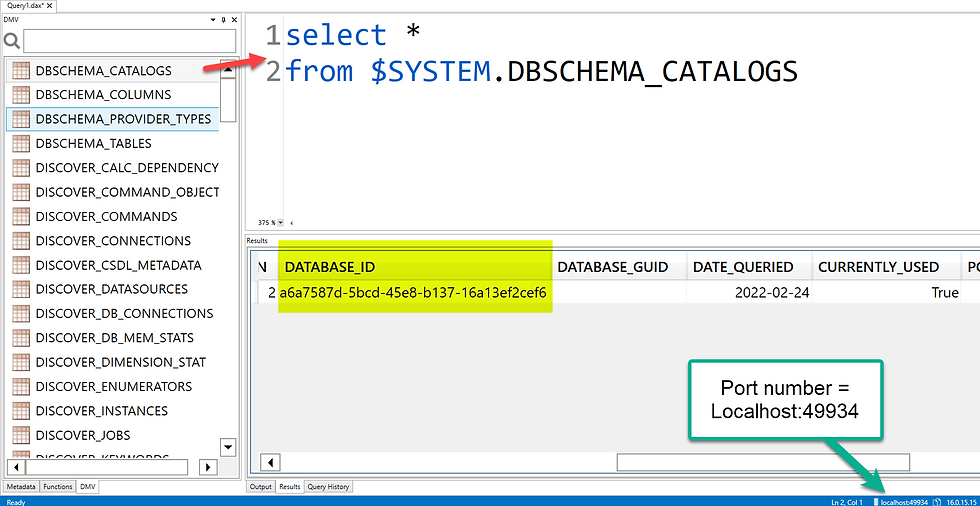Click the DISCOVER_DIMENSION_STAT row

[x=112, y=362]
